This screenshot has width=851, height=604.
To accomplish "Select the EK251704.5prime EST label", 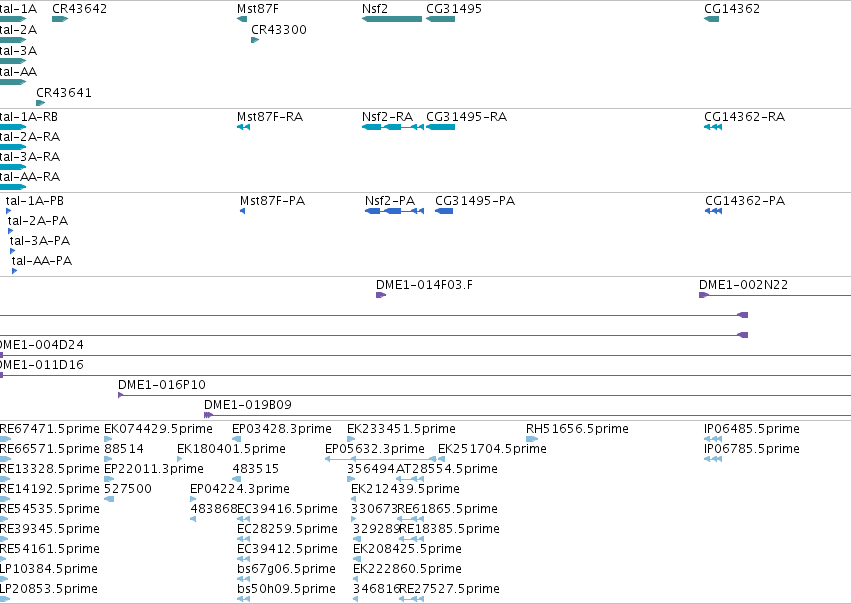I will (492, 449).
